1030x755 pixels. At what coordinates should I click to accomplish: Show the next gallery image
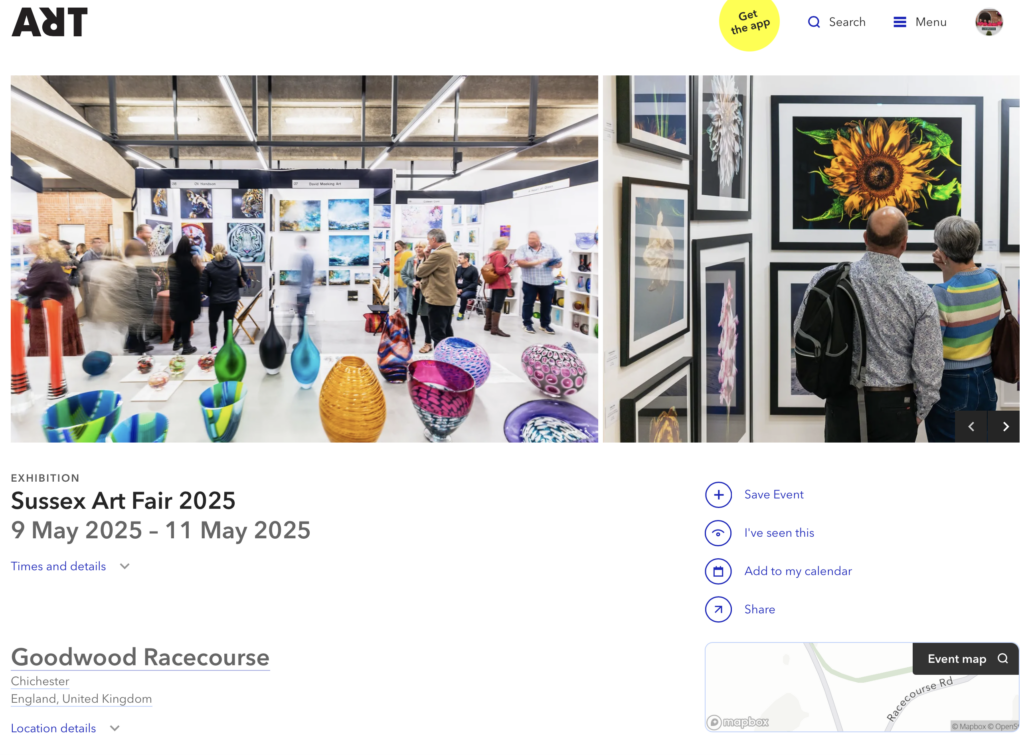click(x=1004, y=426)
